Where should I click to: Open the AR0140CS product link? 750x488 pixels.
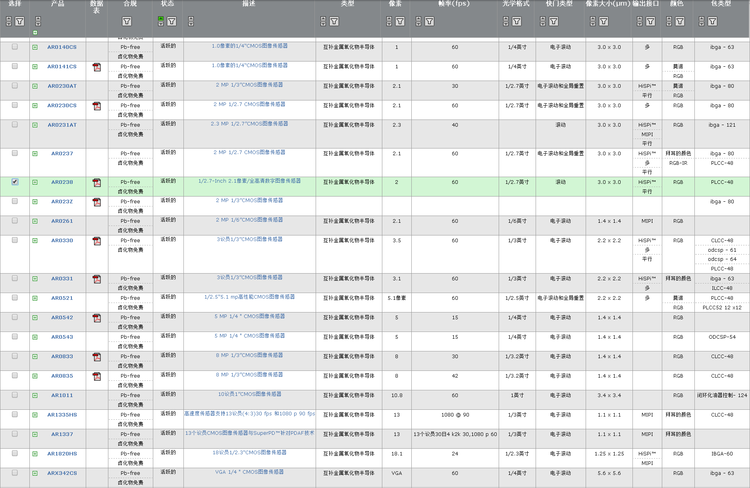tap(62, 47)
